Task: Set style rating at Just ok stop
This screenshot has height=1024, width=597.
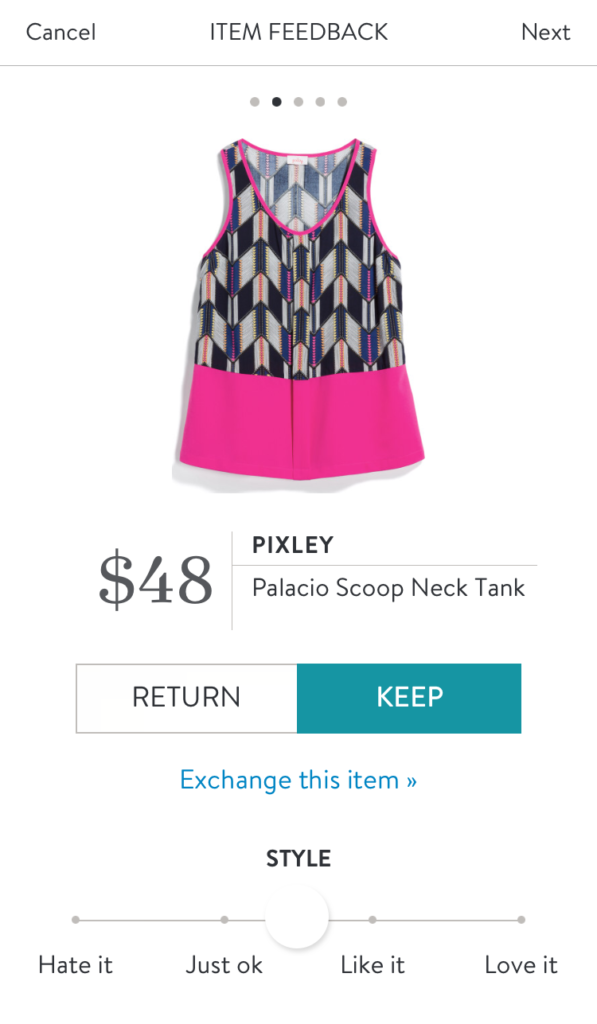Action: [225, 920]
